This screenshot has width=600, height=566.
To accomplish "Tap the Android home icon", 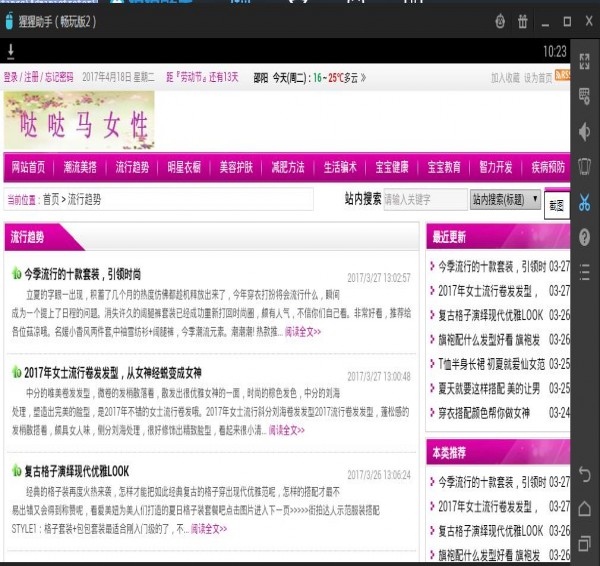I will pyautogui.click(x=584, y=509).
